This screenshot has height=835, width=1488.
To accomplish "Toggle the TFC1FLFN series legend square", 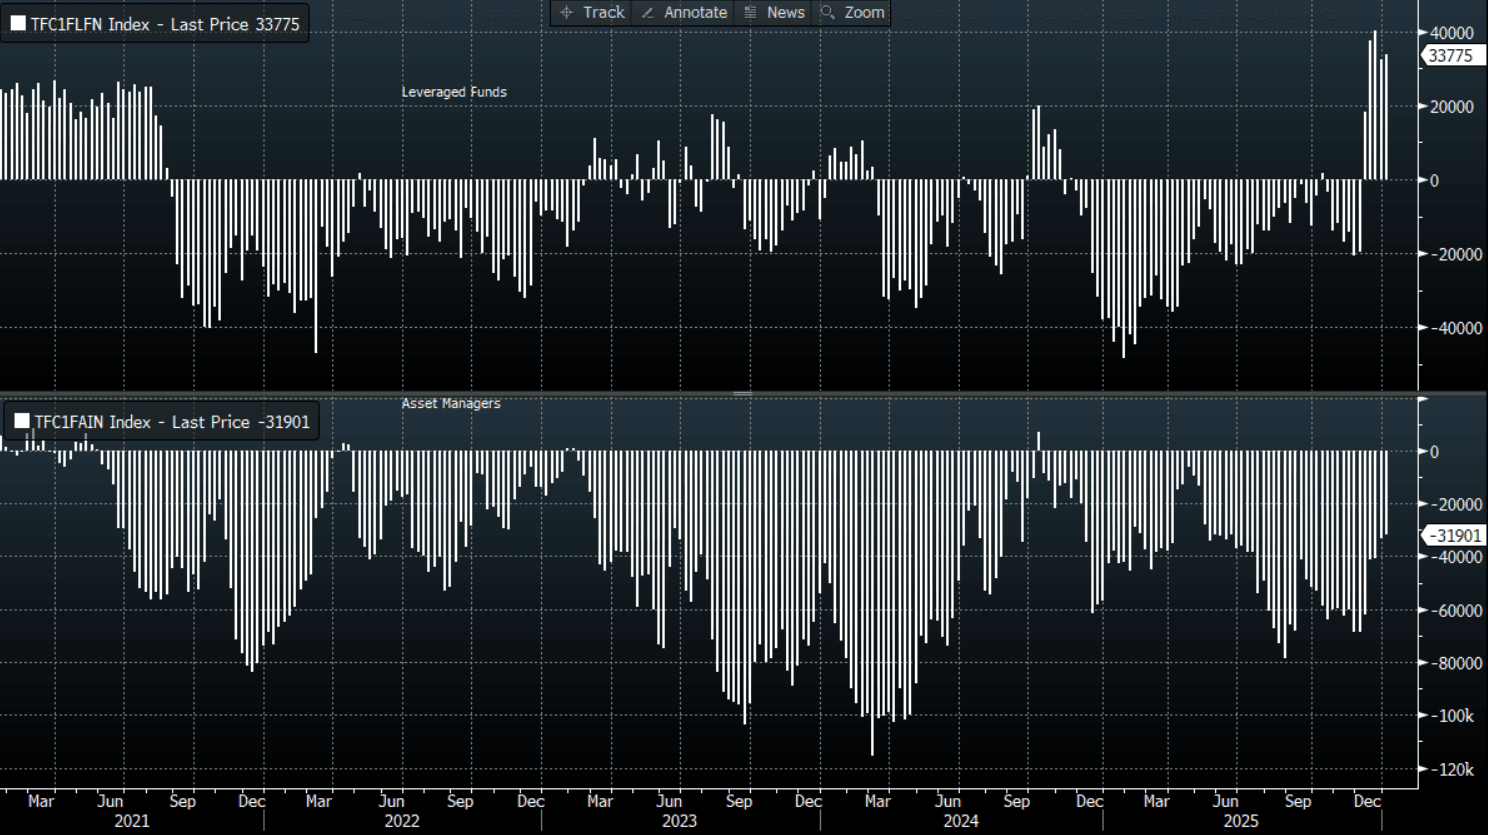I will [18, 24].
